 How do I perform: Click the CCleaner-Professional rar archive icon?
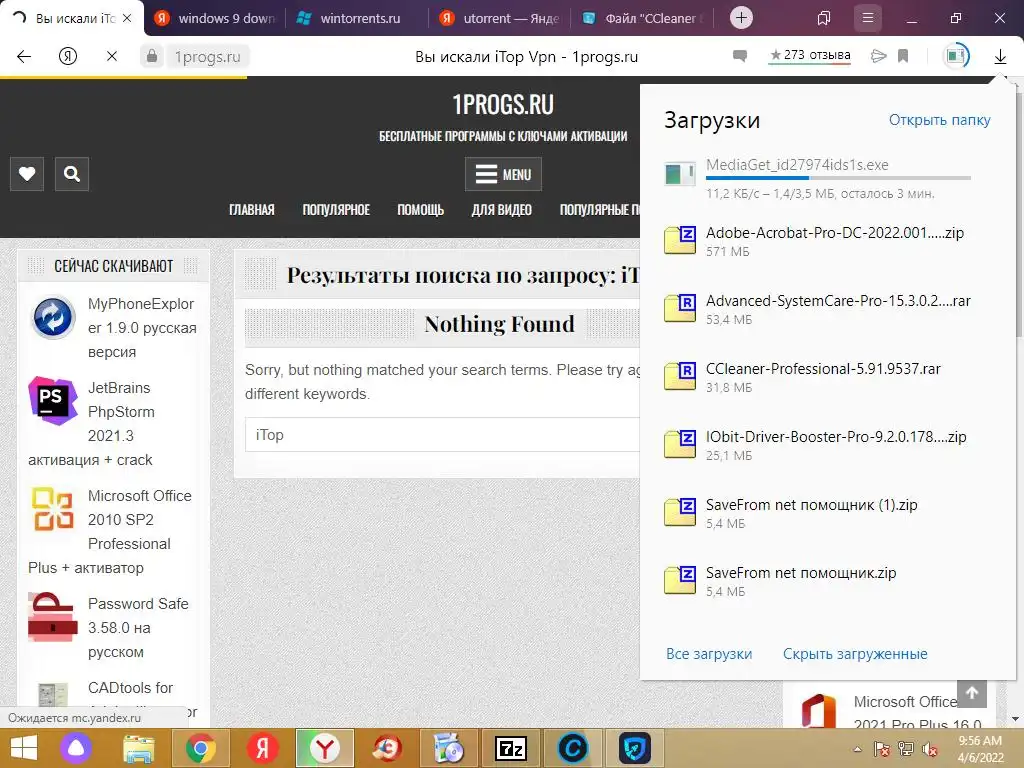[x=680, y=376]
